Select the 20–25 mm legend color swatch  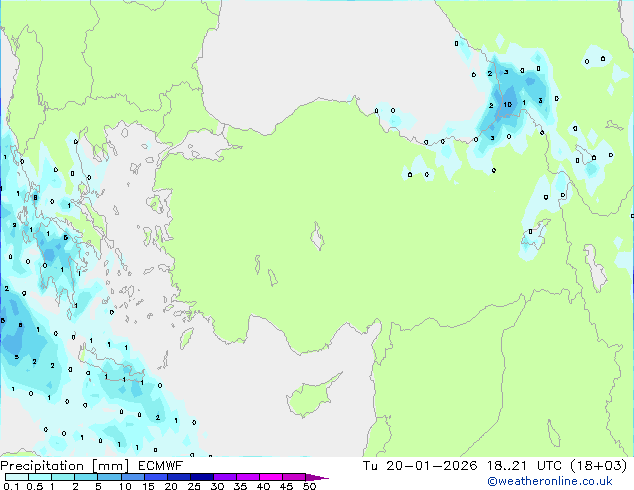pyautogui.click(x=179, y=477)
